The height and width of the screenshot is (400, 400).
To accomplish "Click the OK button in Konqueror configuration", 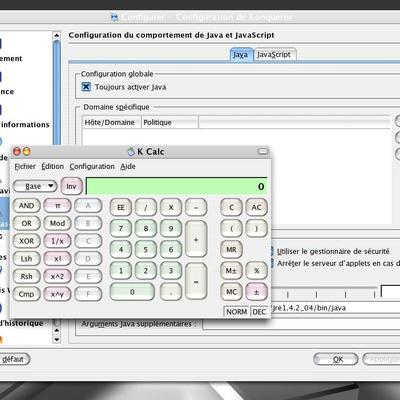I will 336,359.
